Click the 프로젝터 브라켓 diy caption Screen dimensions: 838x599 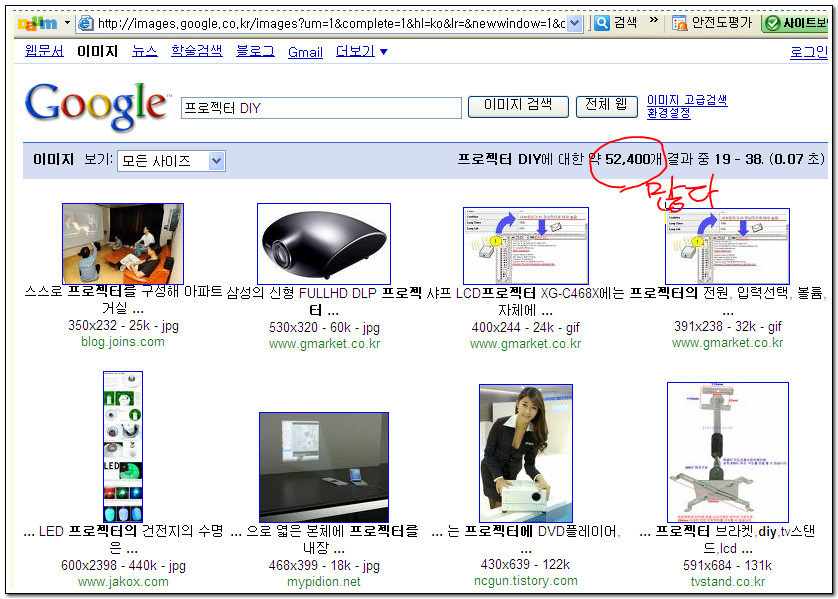(727, 540)
